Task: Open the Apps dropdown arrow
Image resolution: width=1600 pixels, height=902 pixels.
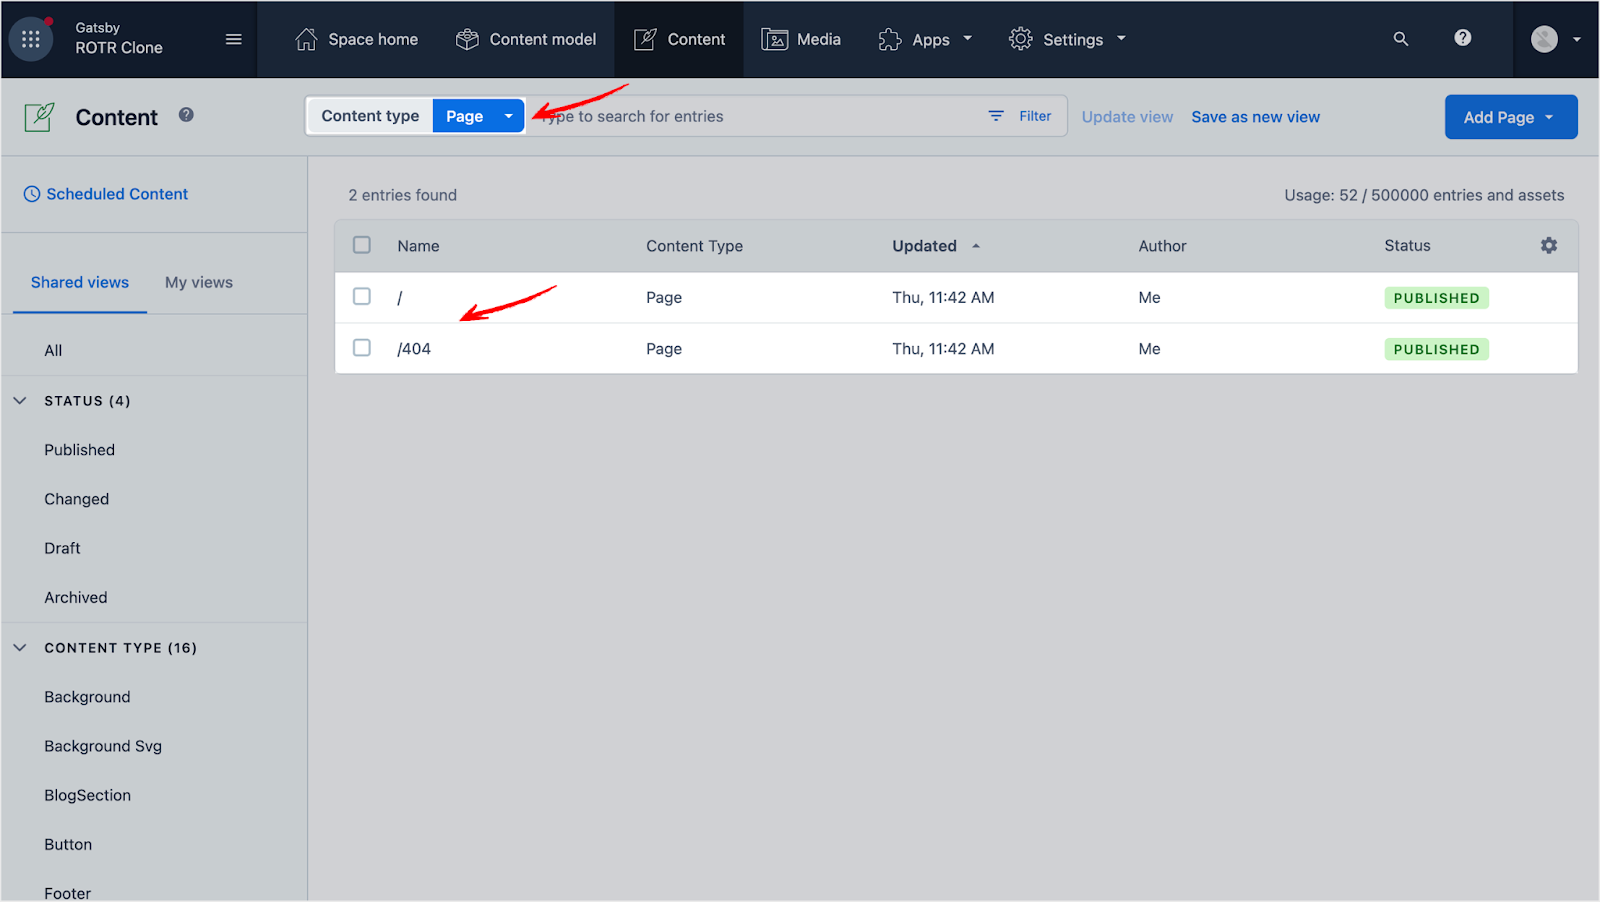Action: [967, 39]
